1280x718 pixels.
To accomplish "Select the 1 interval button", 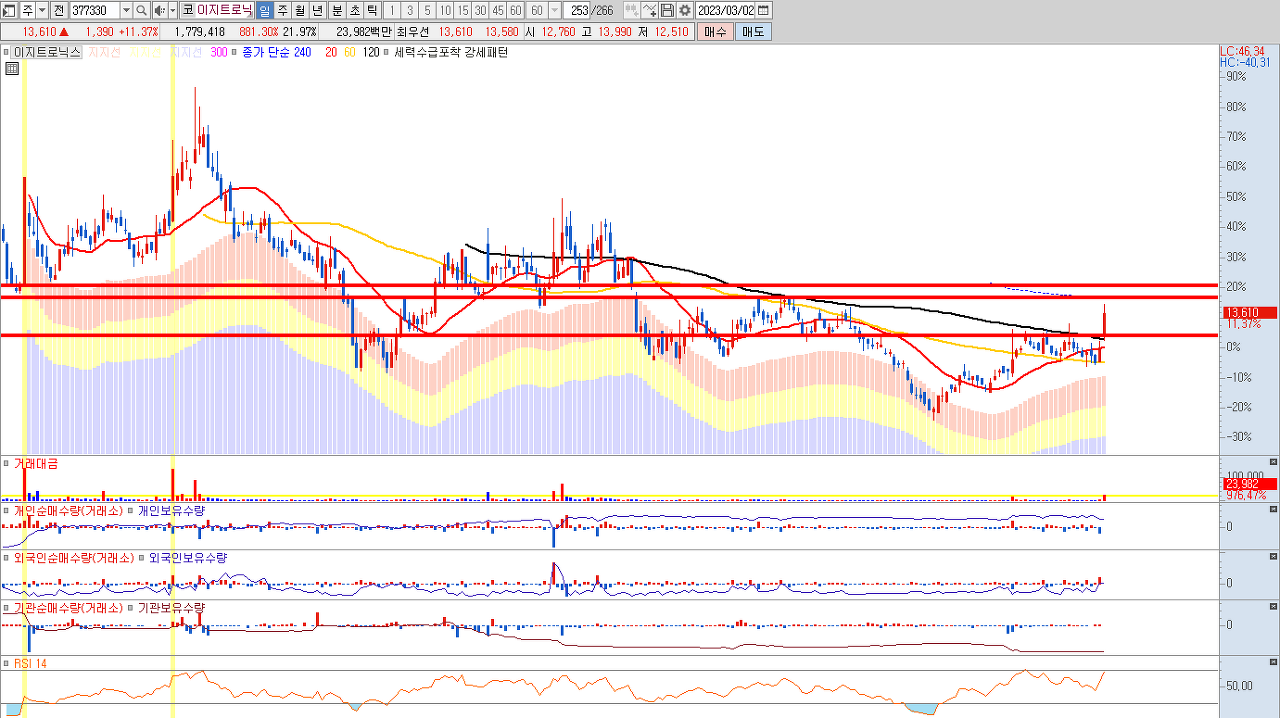I will click(392, 10).
